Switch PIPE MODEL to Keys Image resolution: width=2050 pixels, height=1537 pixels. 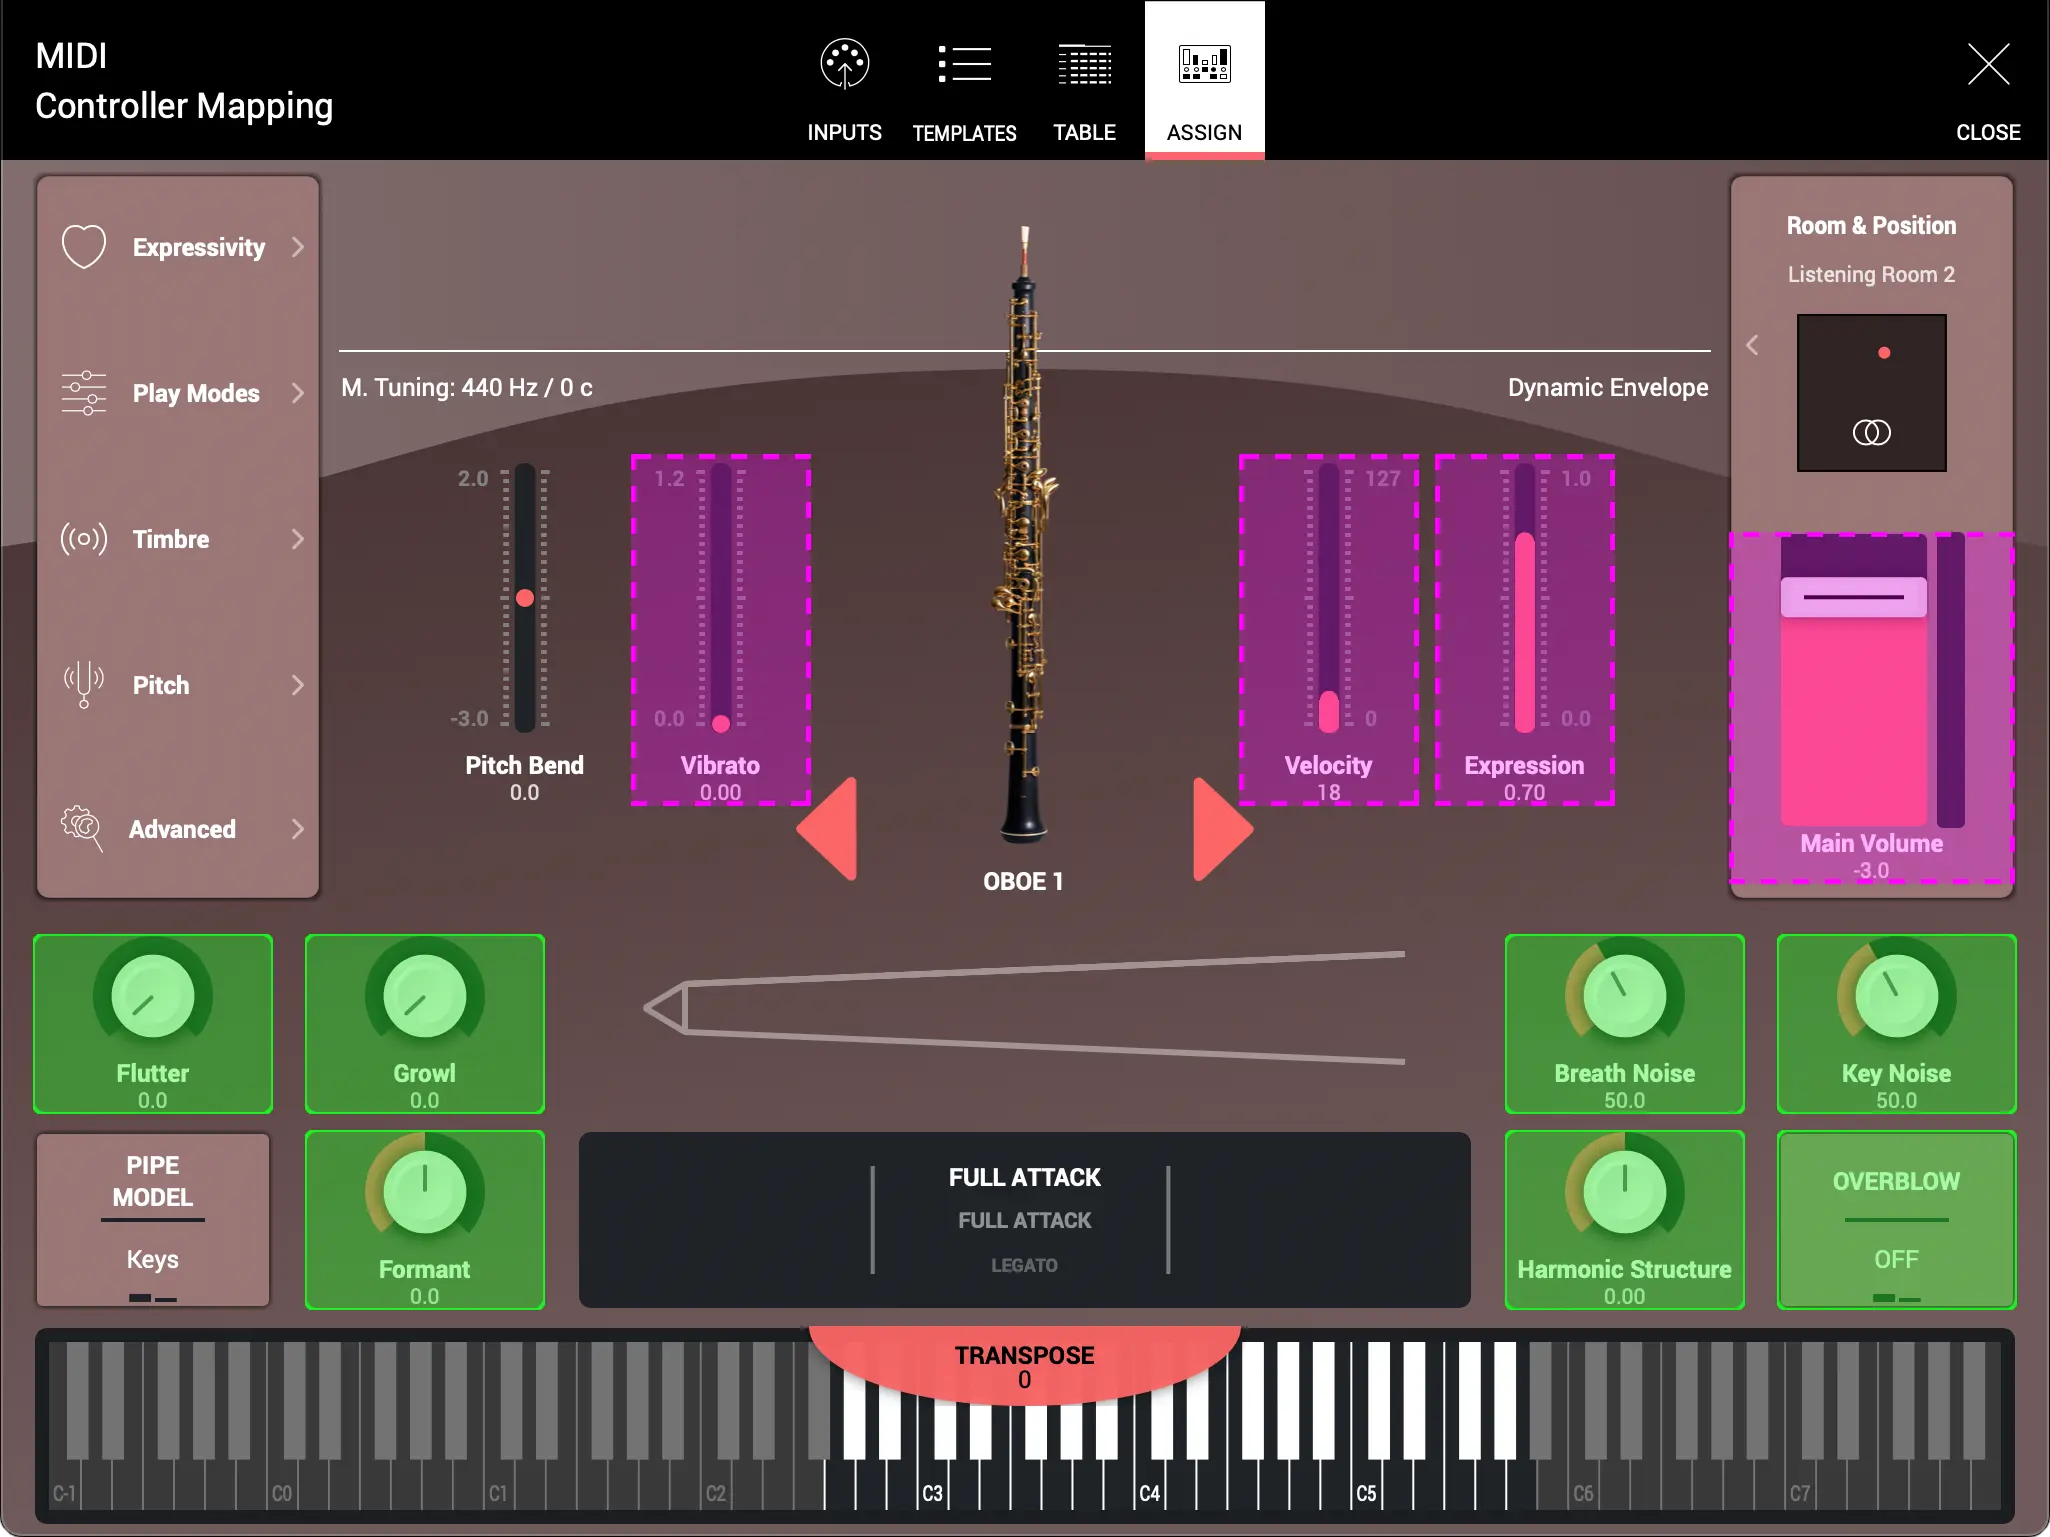coord(152,1259)
